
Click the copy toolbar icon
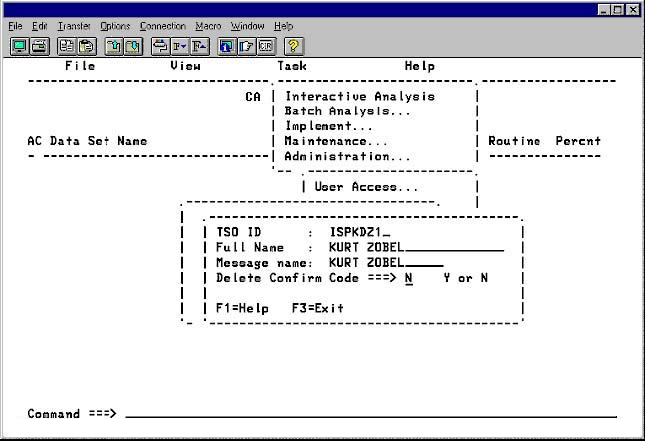[x=66, y=46]
